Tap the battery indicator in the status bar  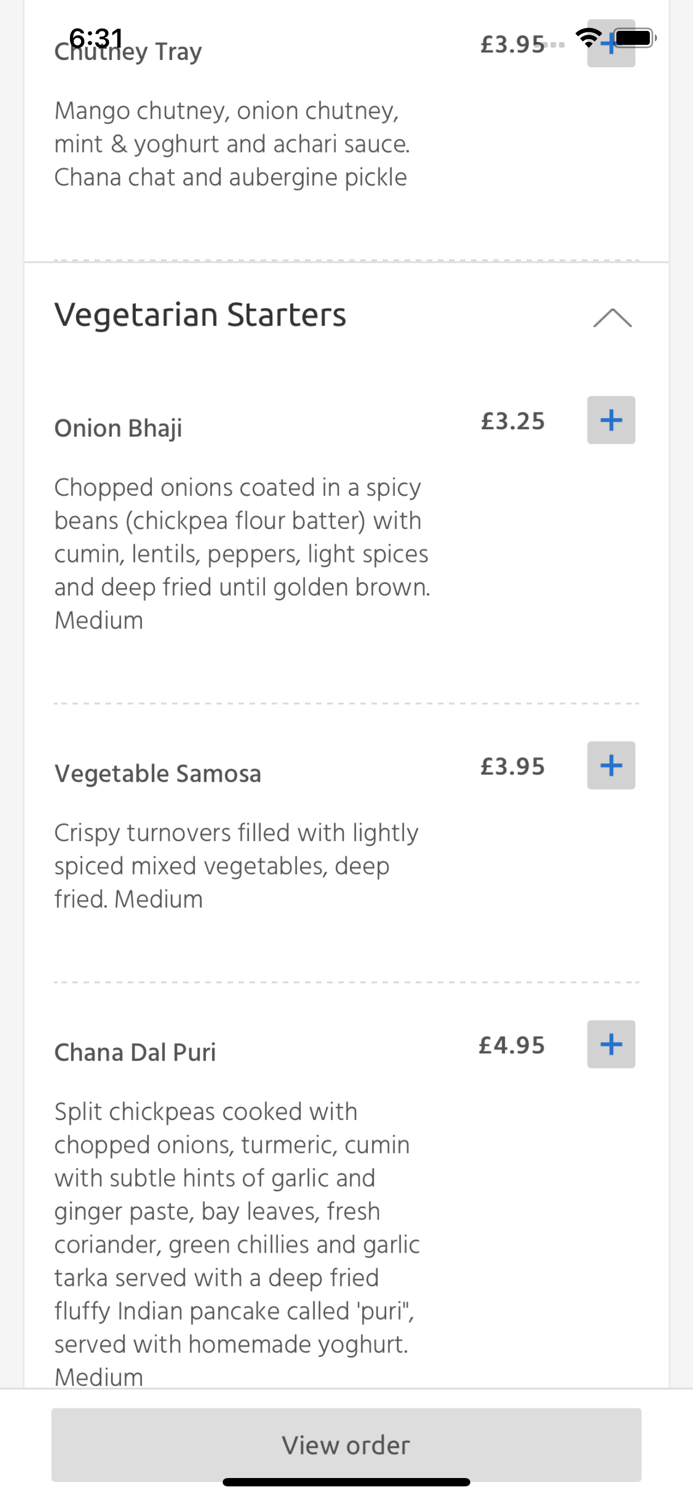click(x=634, y=40)
